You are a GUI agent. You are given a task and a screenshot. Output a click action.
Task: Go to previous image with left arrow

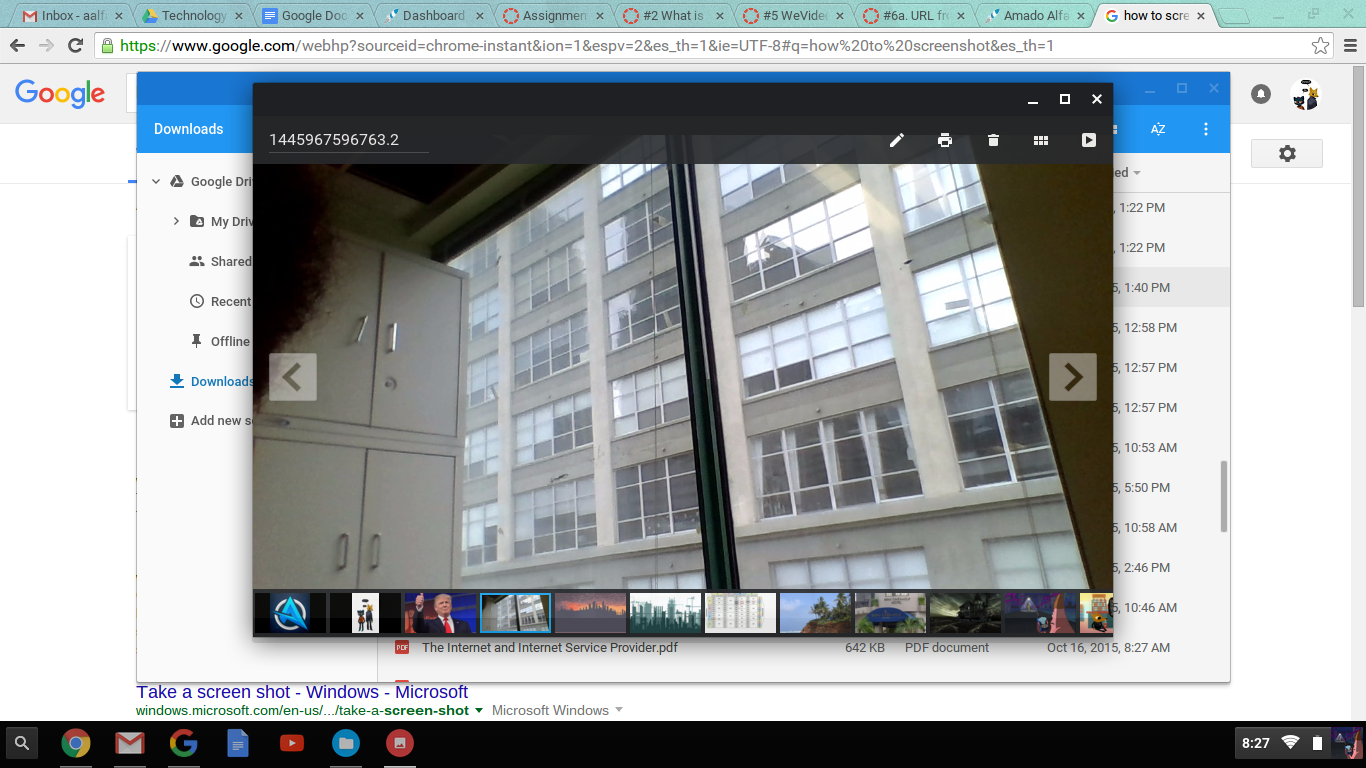click(x=292, y=377)
